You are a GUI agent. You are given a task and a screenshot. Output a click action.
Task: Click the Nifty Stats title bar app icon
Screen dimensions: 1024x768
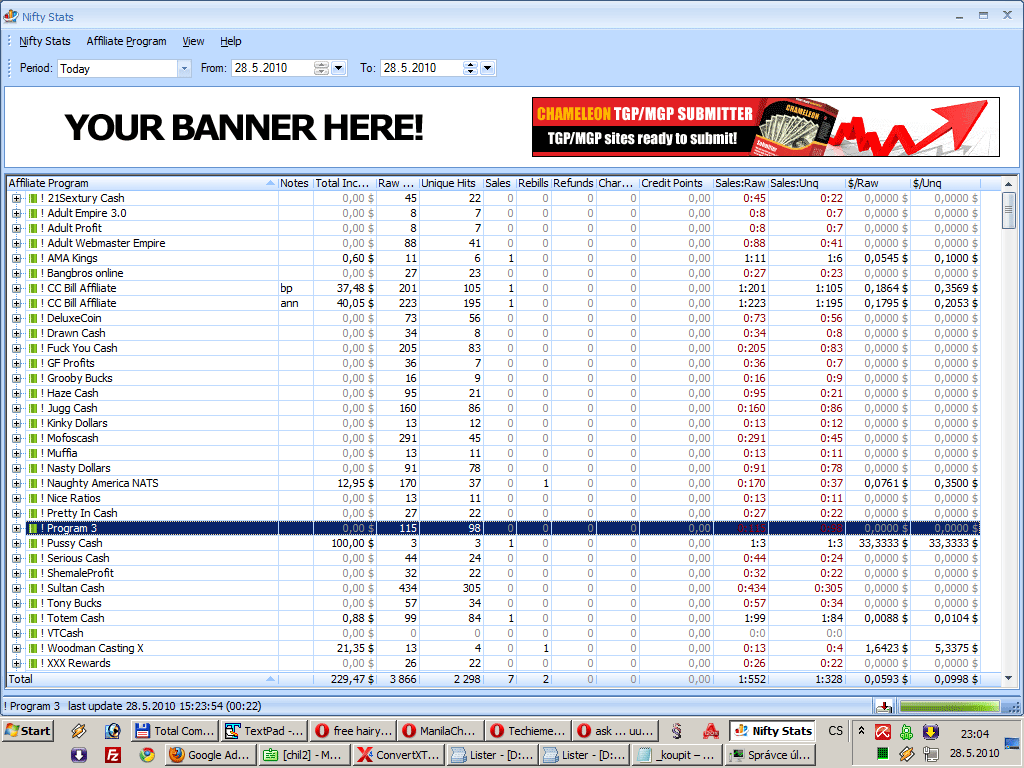pos(10,16)
